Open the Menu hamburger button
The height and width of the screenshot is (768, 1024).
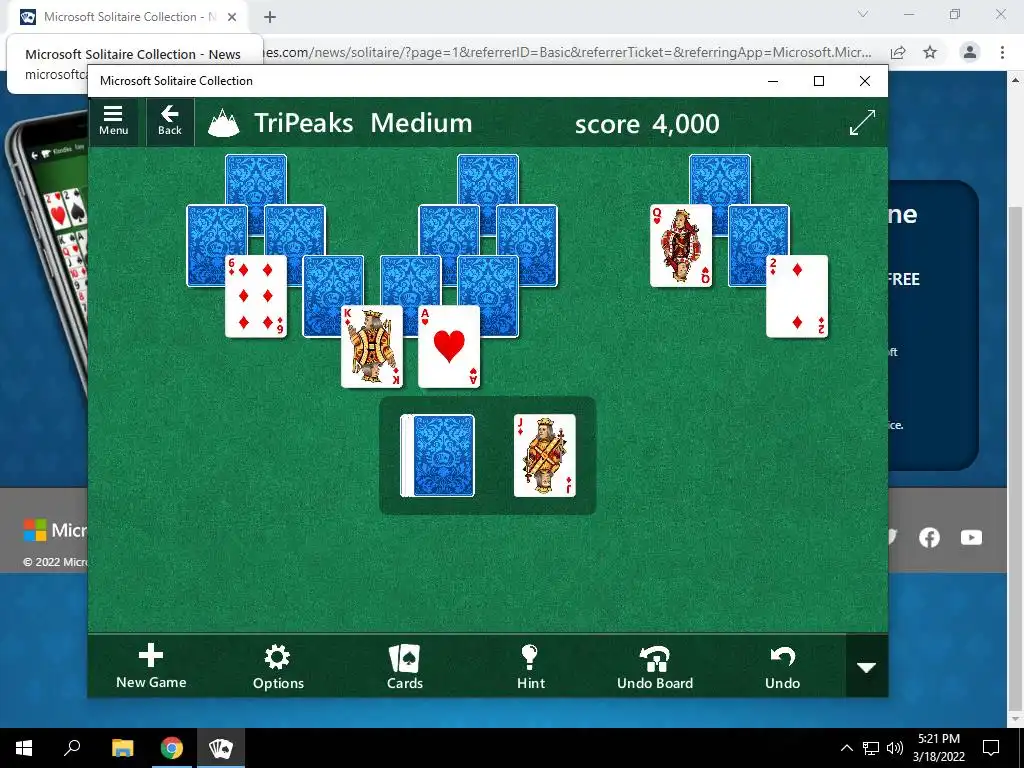[114, 121]
